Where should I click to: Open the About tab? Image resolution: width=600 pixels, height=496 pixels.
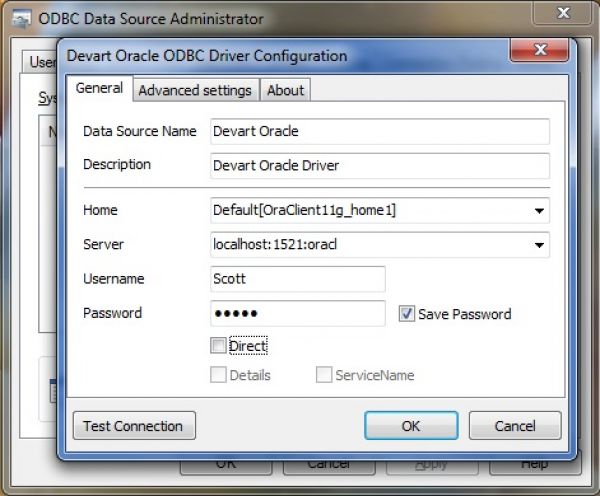coord(285,90)
